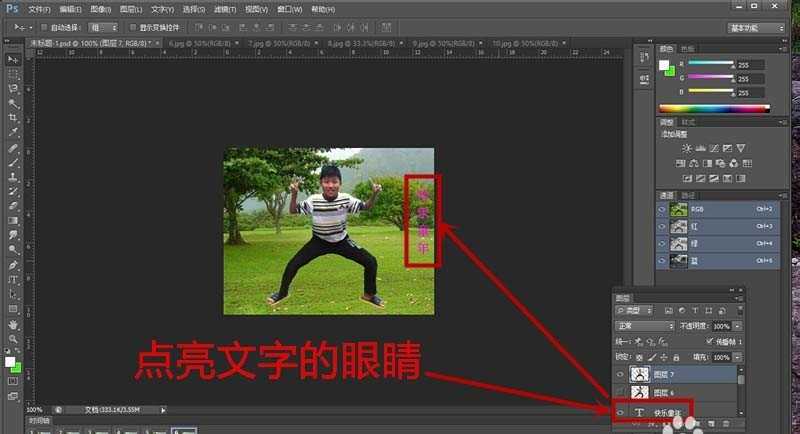Open the layer blend mode 正常 dropdown
This screenshot has height=434, width=800.
tap(644, 326)
